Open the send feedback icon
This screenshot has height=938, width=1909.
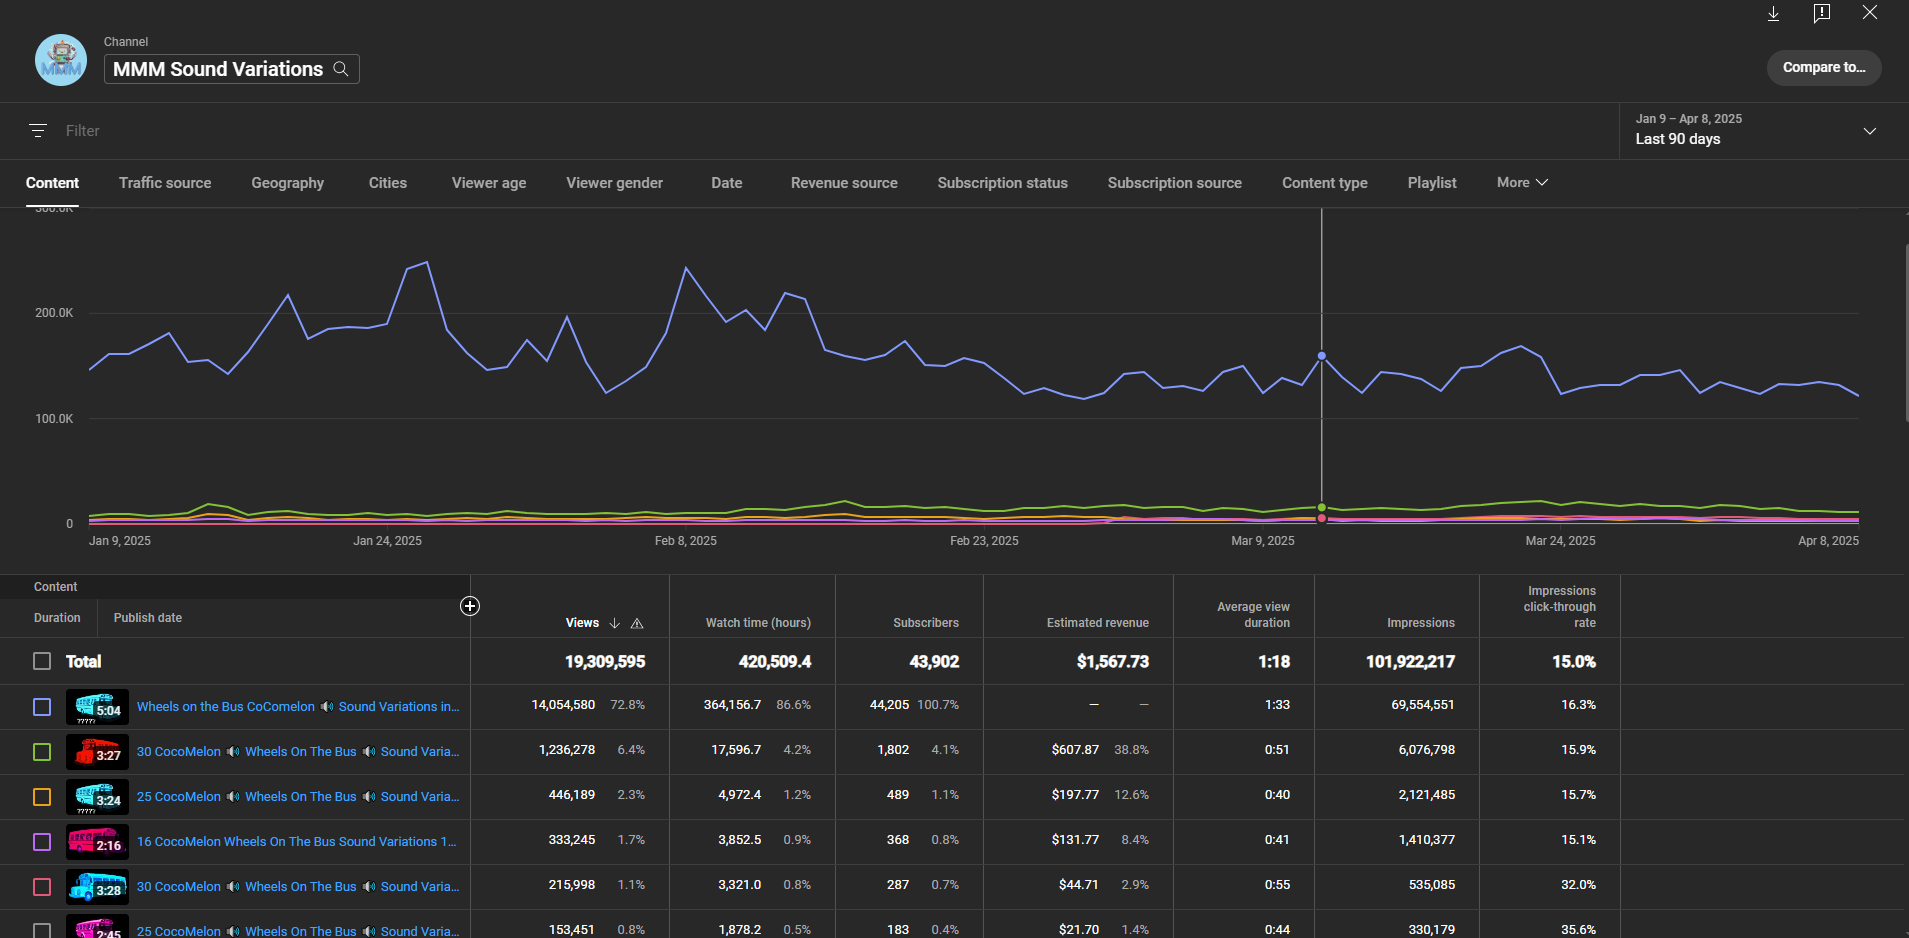(1822, 13)
